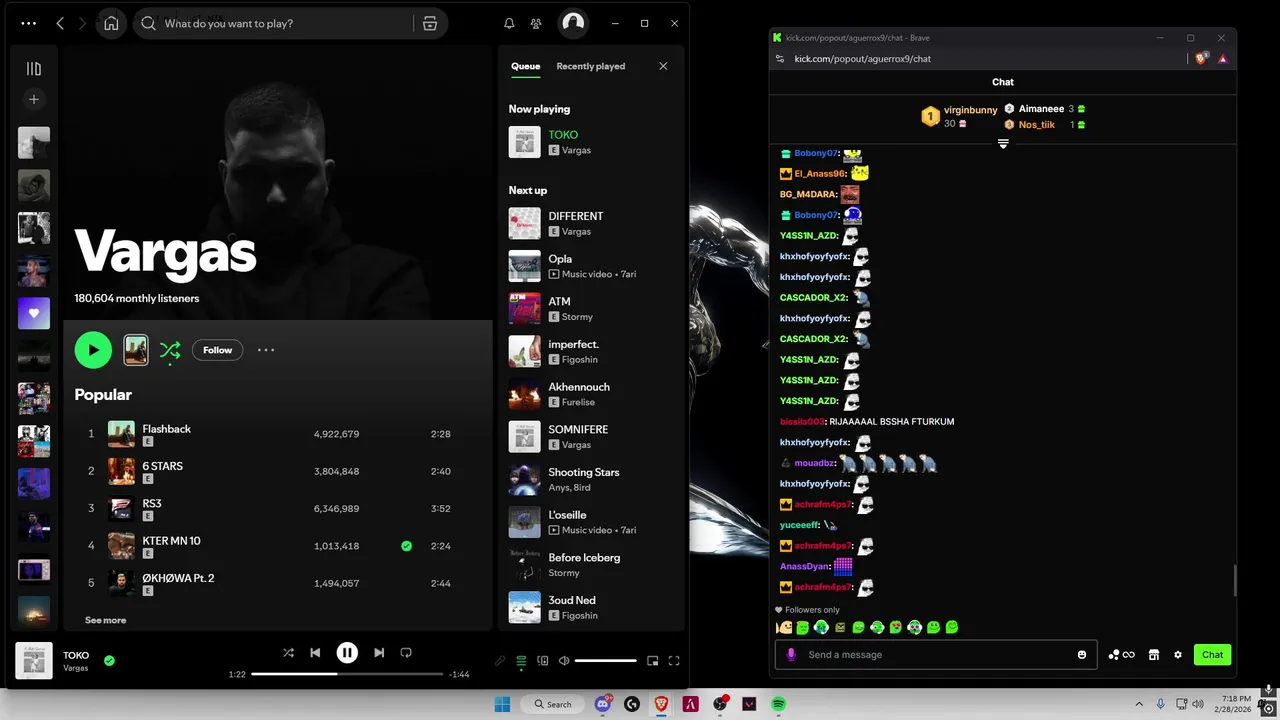Viewport: 1280px width, 720px height.
Task: Enter Spotify fullscreen mode
Action: pos(674,660)
